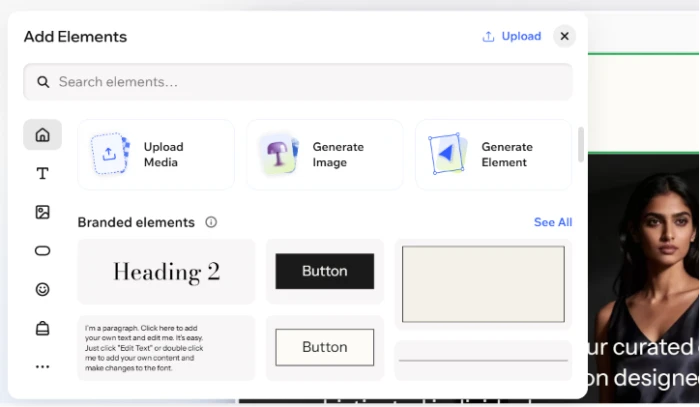700x407 pixels.
Task: Click the Generate Image lamp icon
Action: pyautogui.click(x=279, y=154)
